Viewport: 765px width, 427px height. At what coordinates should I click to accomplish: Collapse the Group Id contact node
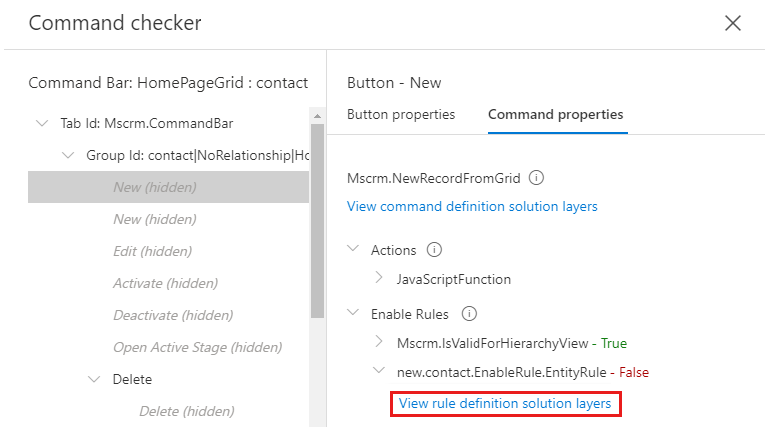point(68,155)
